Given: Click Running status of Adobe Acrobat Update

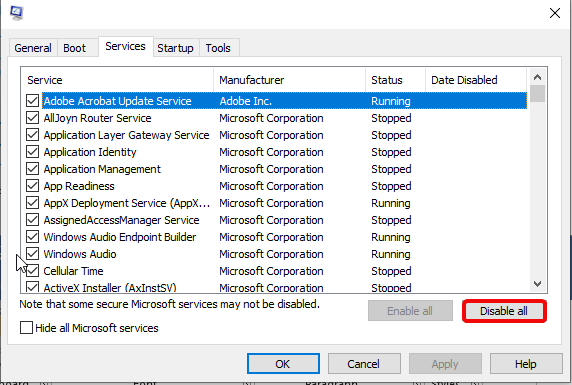Looking at the screenshot, I should pos(391,101).
